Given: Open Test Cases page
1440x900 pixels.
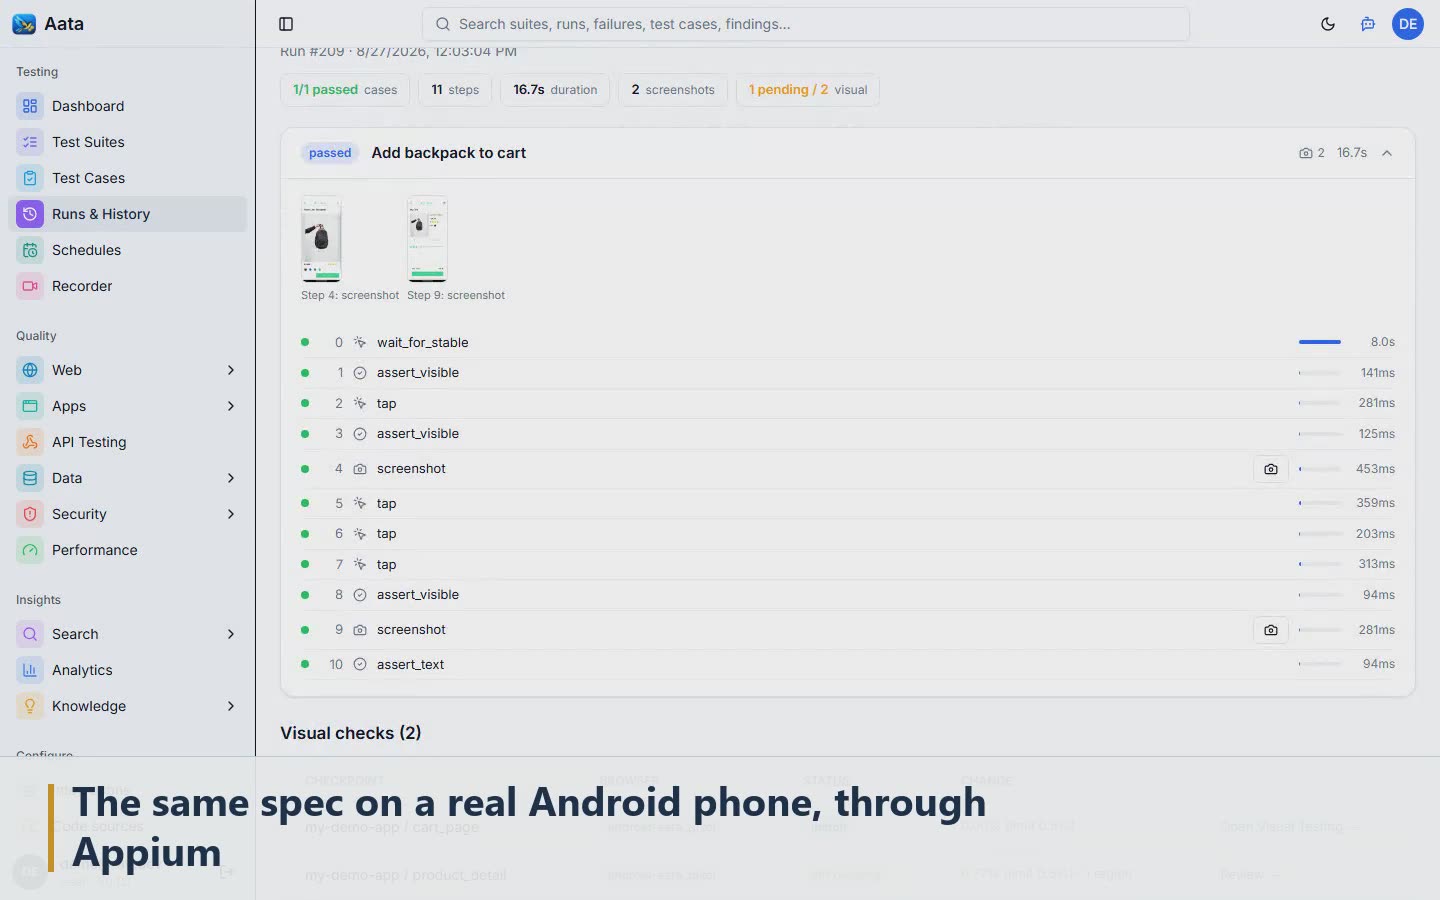Looking at the screenshot, I should tap(127, 178).
